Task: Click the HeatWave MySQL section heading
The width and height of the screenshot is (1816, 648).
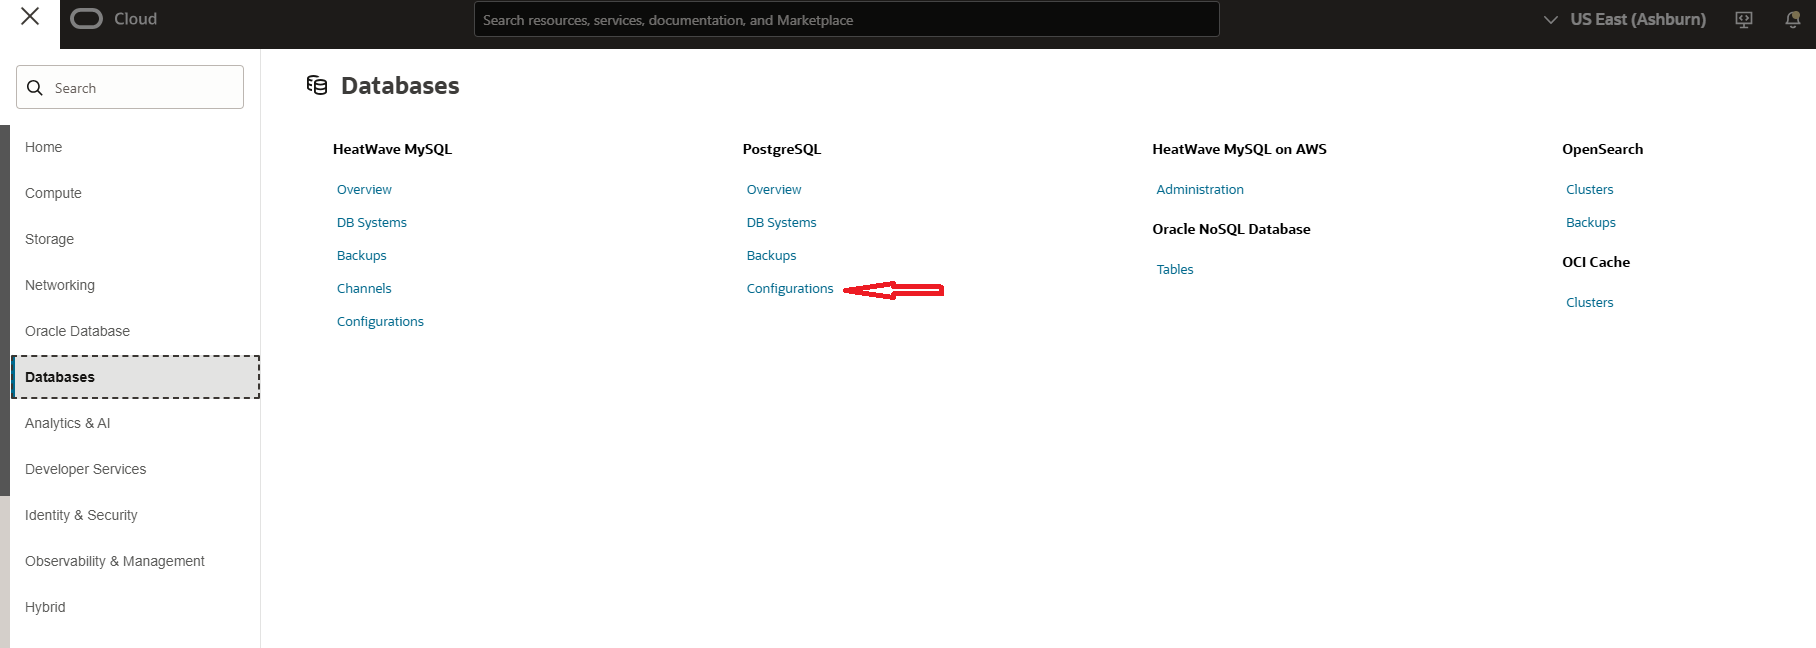Action: pos(392,149)
